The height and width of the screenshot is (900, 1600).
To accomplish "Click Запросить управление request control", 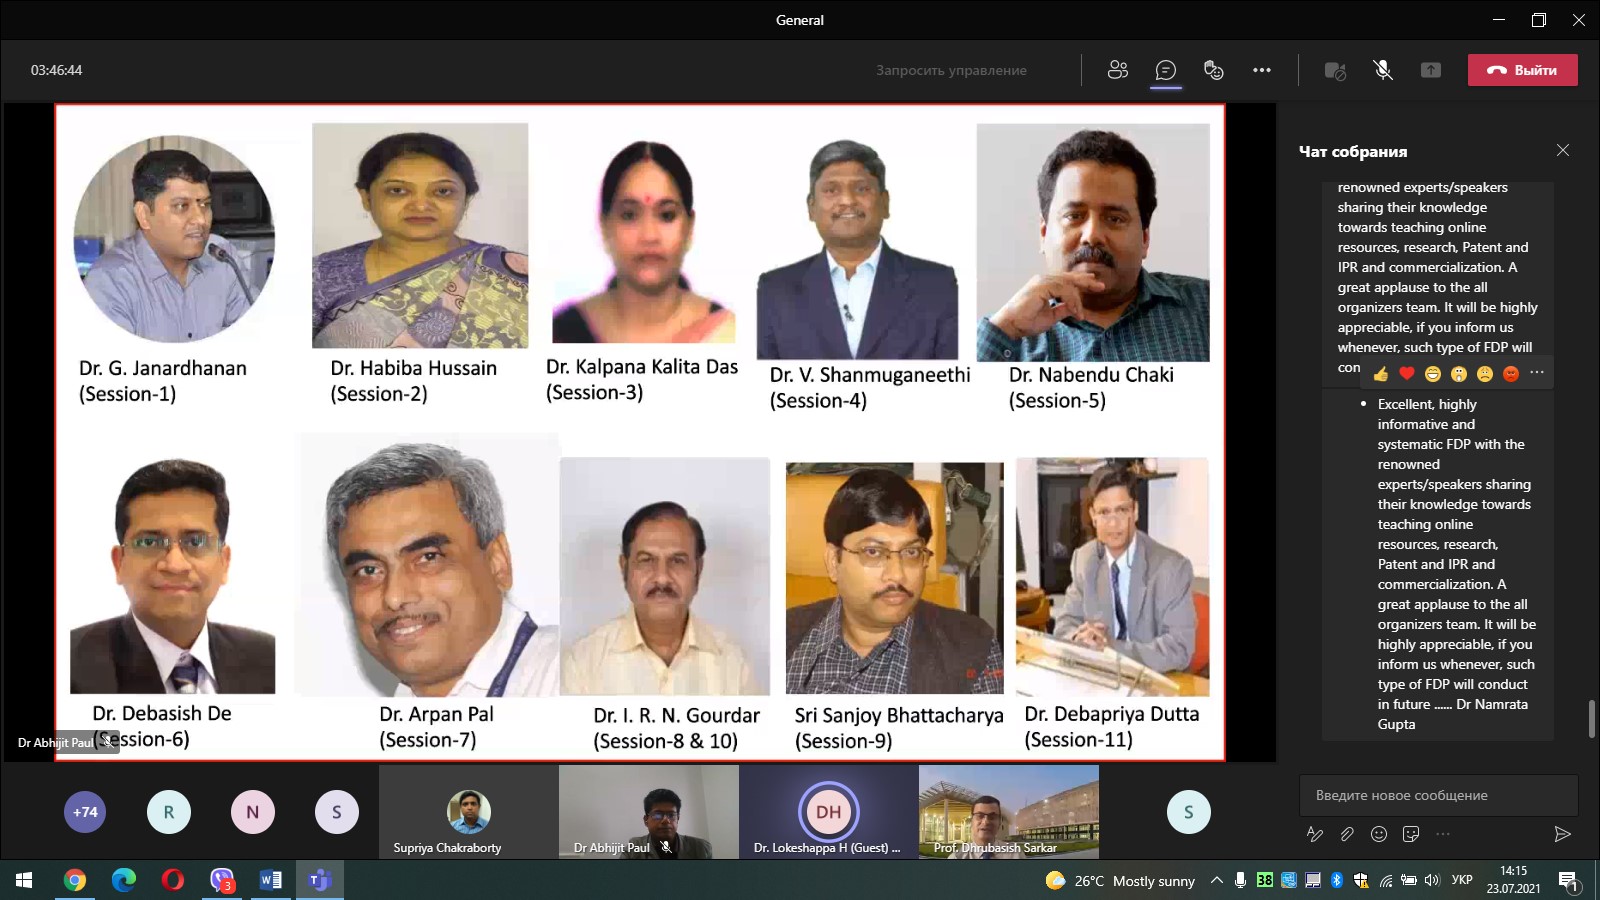I will click(x=951, y=70).
